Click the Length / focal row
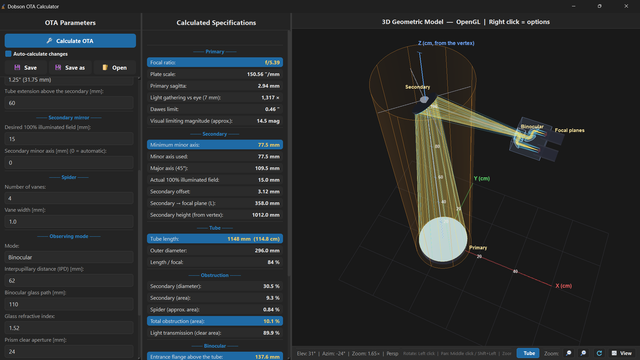Viewport: 640px width, 360px height. pos(215,262)
